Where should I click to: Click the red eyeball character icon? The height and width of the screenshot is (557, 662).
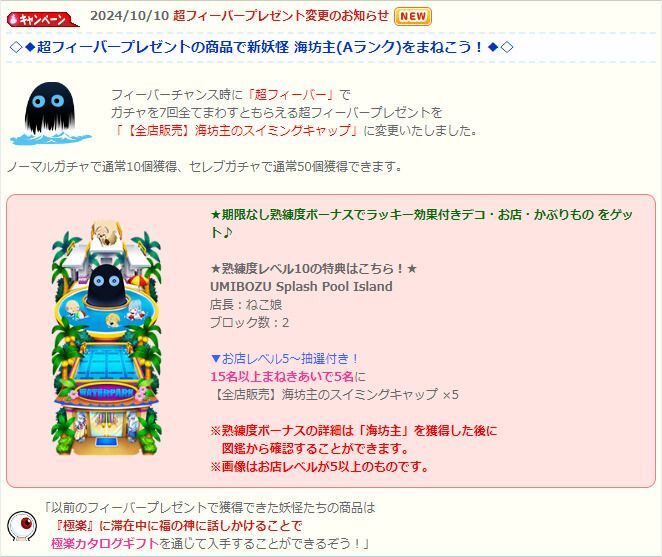pyautogui.click(x=22, y=526)
